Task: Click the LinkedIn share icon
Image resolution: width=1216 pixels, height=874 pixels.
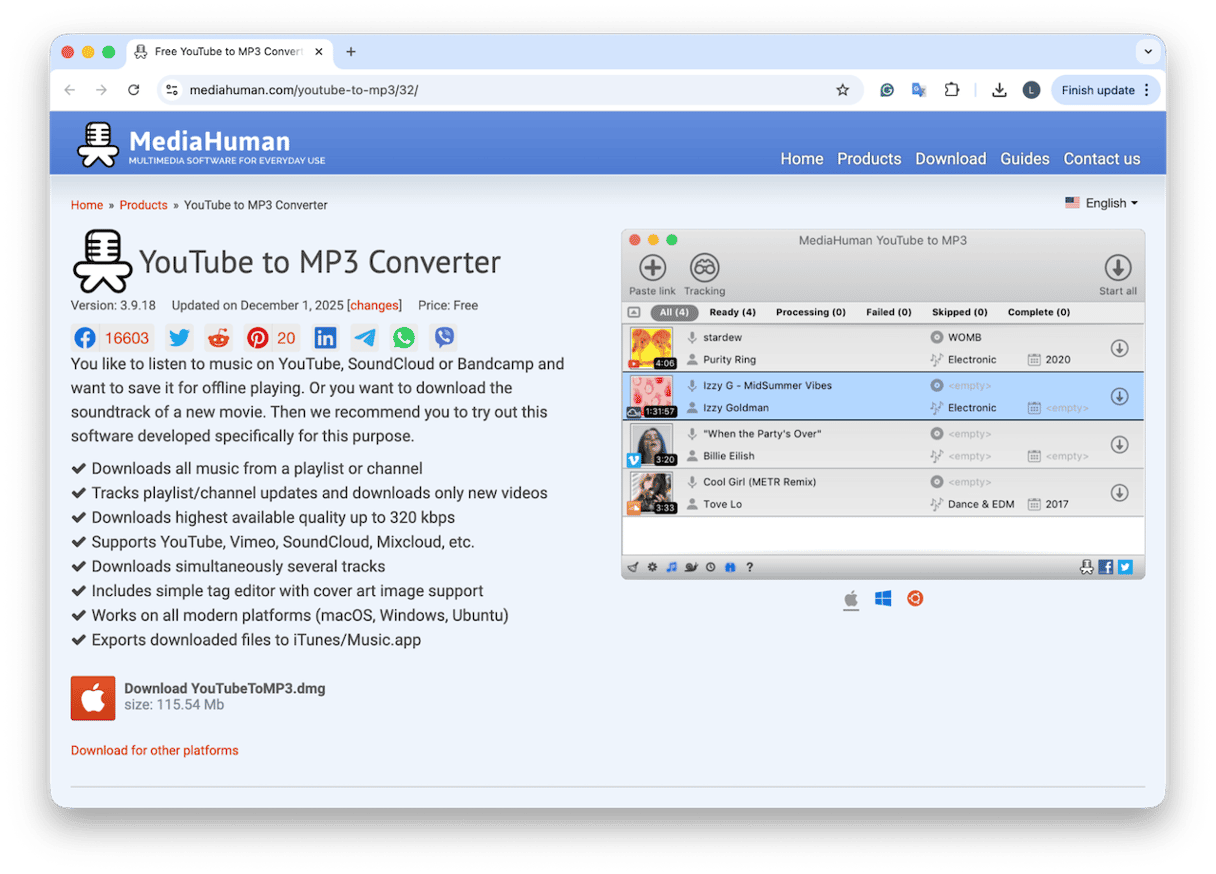Action: [x=325, y=338]
